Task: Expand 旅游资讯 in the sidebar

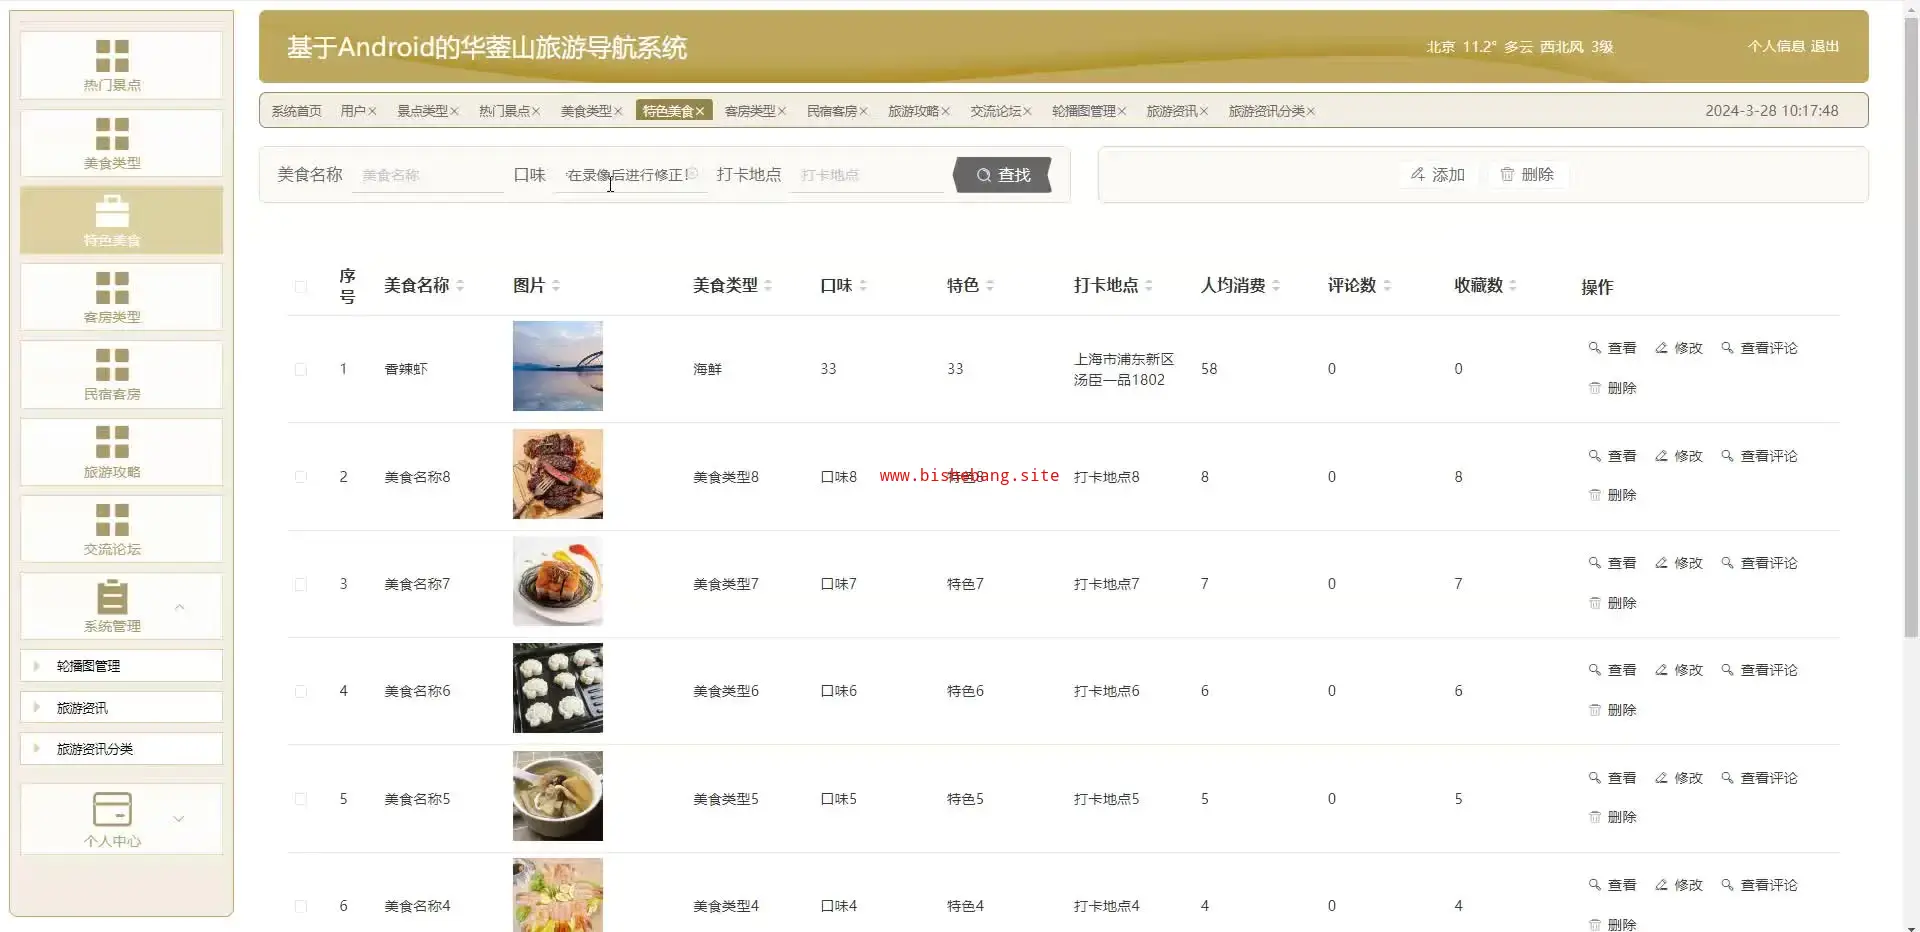Action: click(121, 708)
